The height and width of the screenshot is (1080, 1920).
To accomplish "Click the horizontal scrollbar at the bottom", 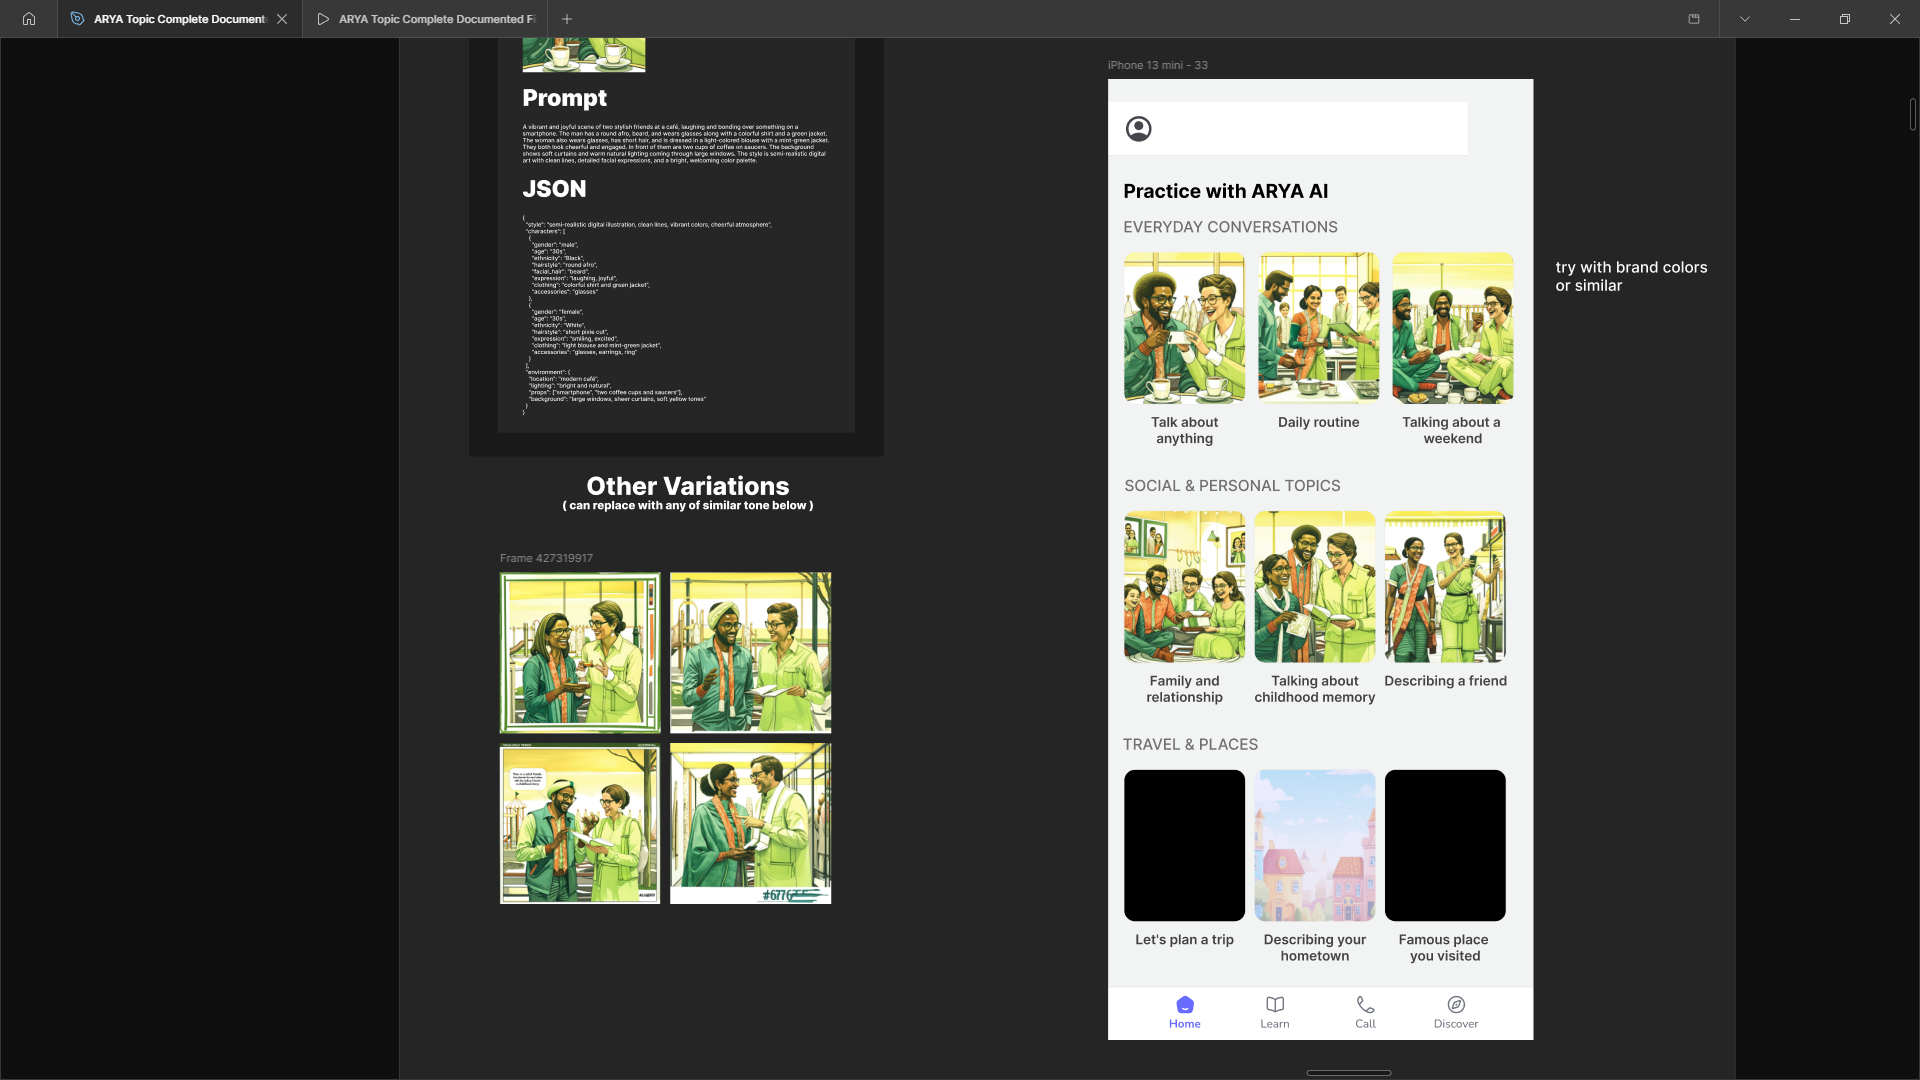I will pyautogui.click(x=1349, y=1073).
